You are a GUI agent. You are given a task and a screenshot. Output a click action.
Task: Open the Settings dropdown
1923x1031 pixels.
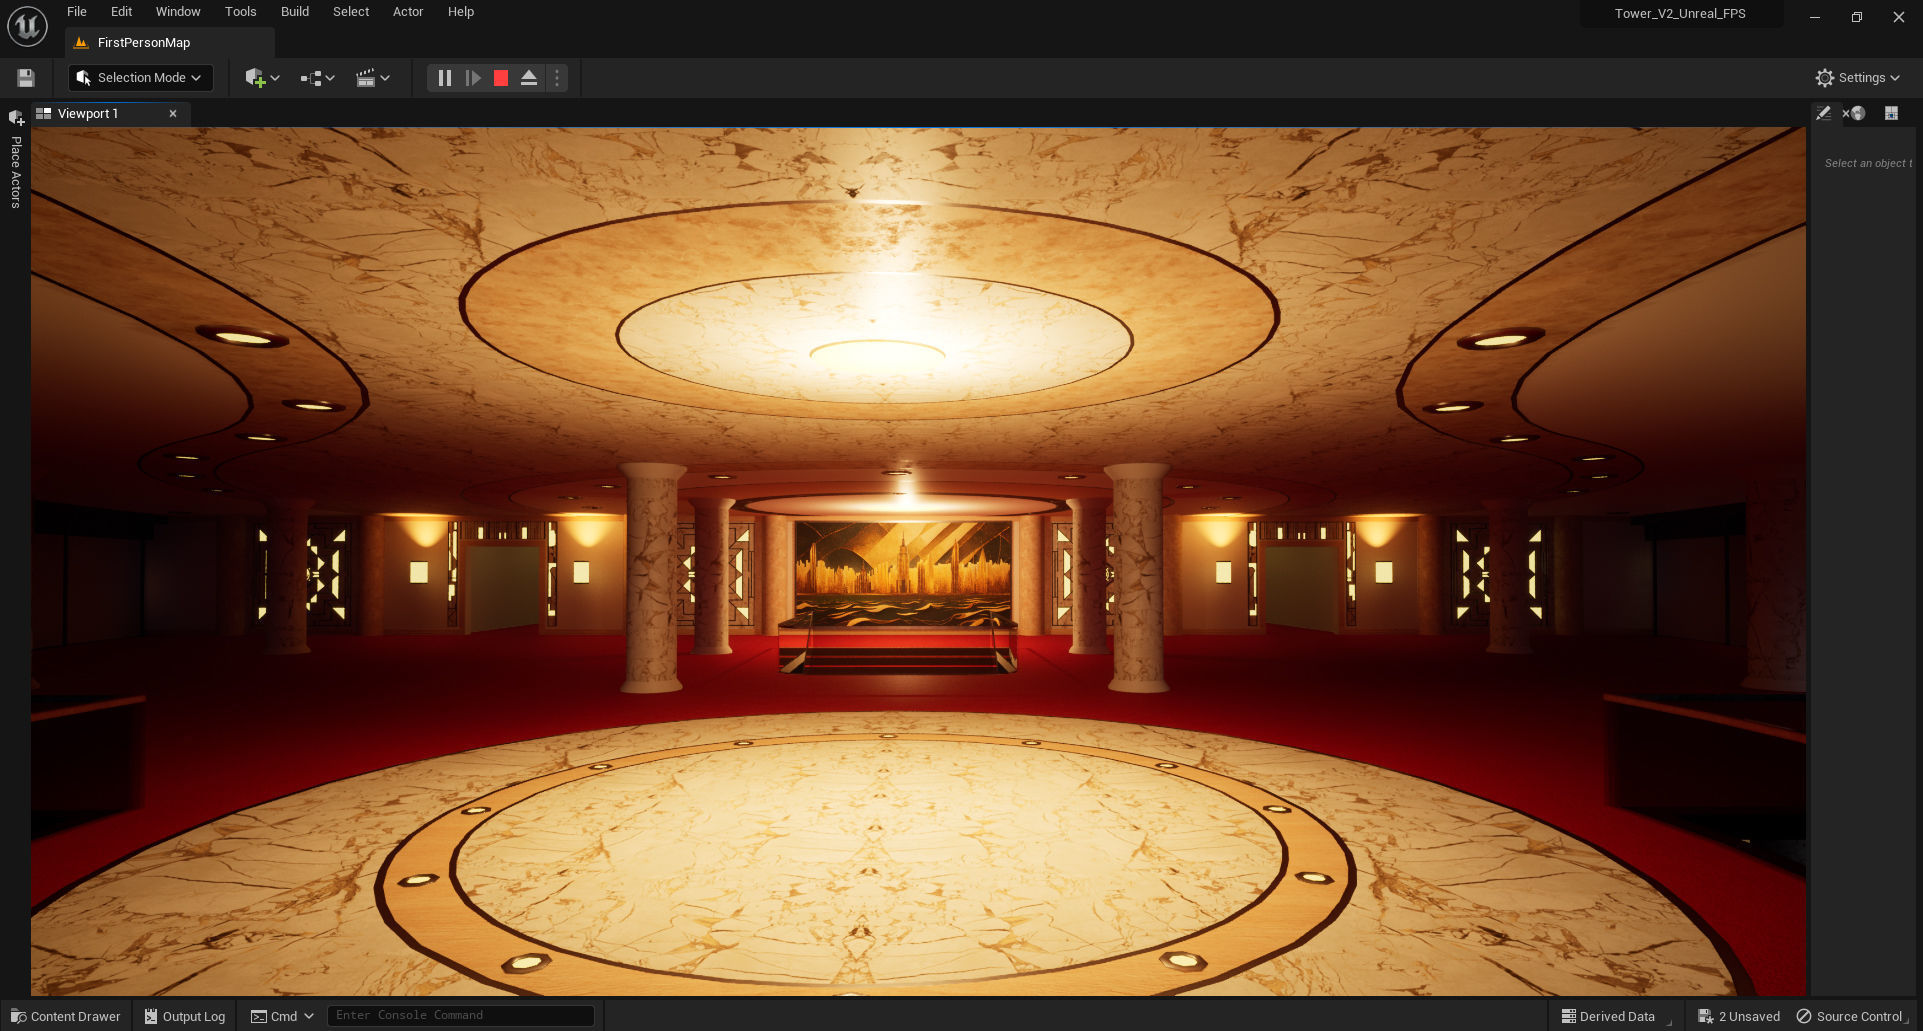pos(1858,78)
